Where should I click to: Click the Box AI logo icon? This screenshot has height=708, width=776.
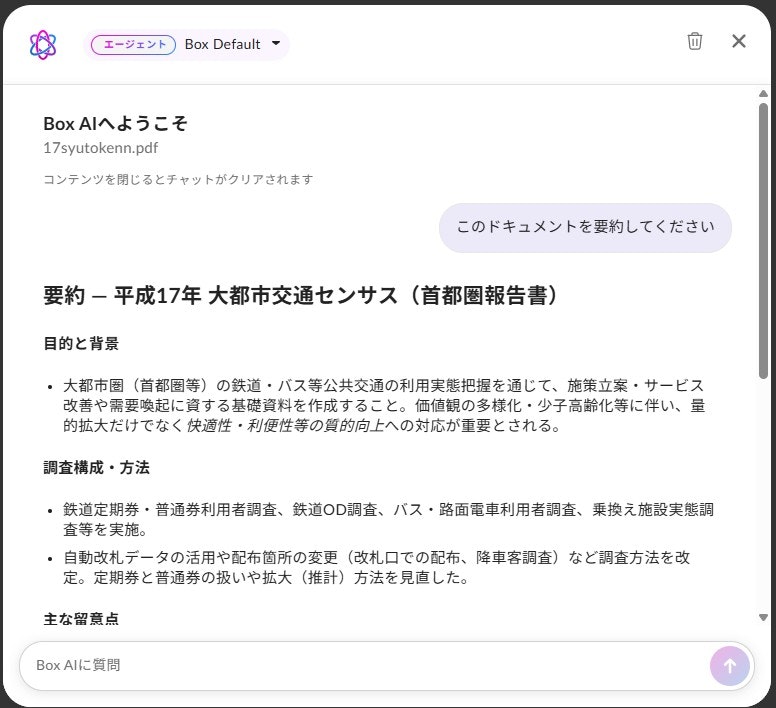click(x=43, y=45)
